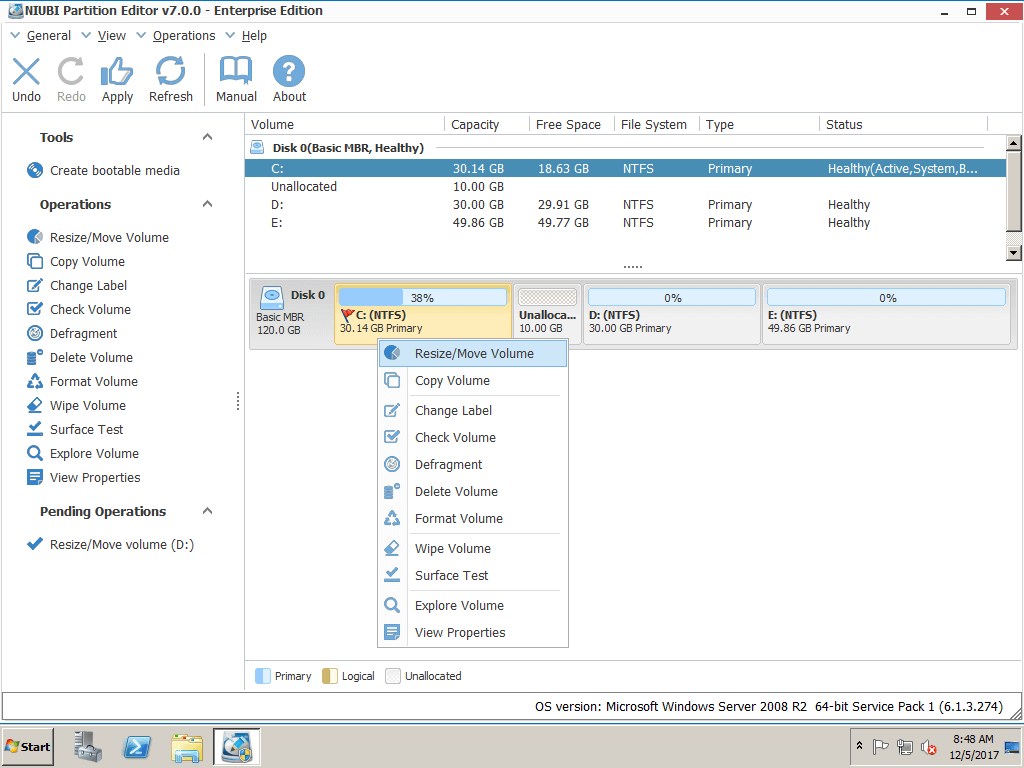Screen dimensions: 1024x768
Task: Select the D: row in volume list
Action: pos(625,205)
